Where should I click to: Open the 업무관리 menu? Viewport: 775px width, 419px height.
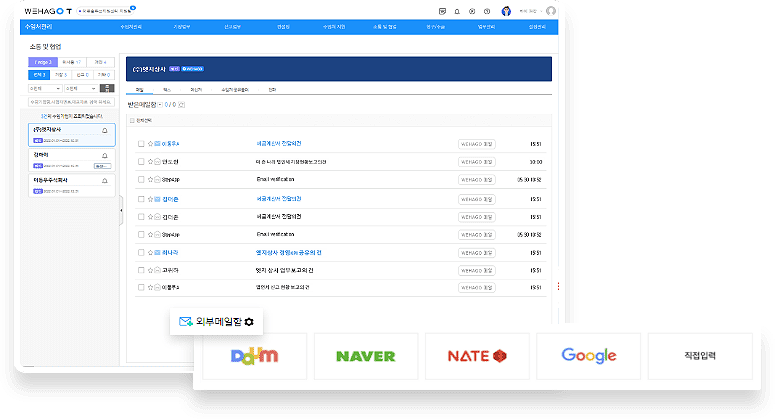click(486, 27)
